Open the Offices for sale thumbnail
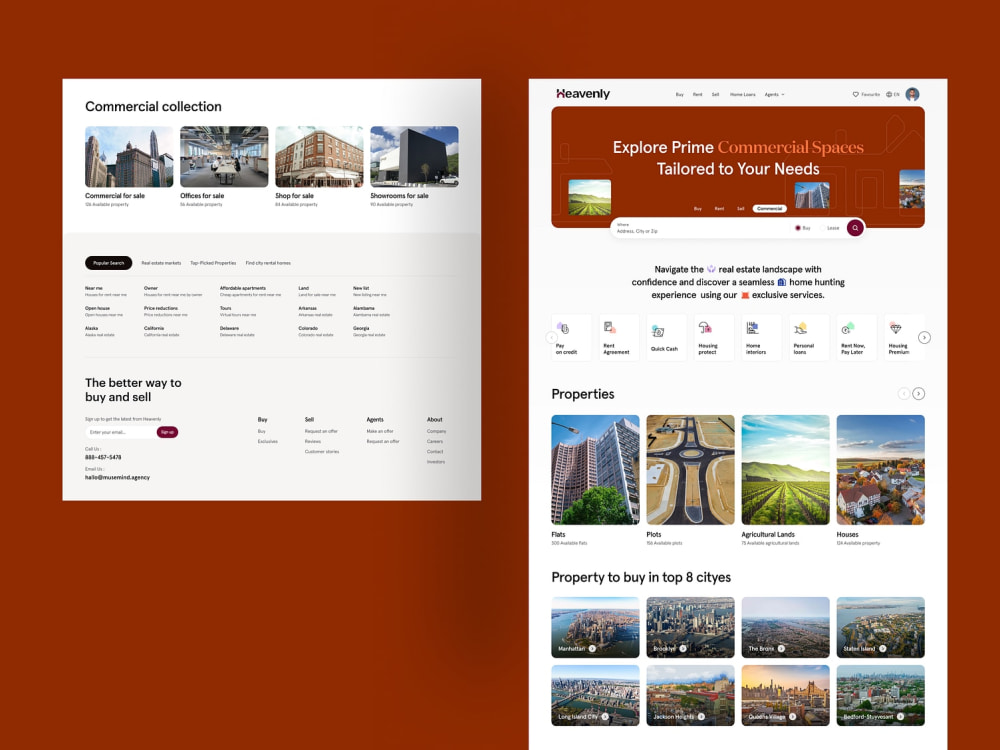 pos(224,156)
